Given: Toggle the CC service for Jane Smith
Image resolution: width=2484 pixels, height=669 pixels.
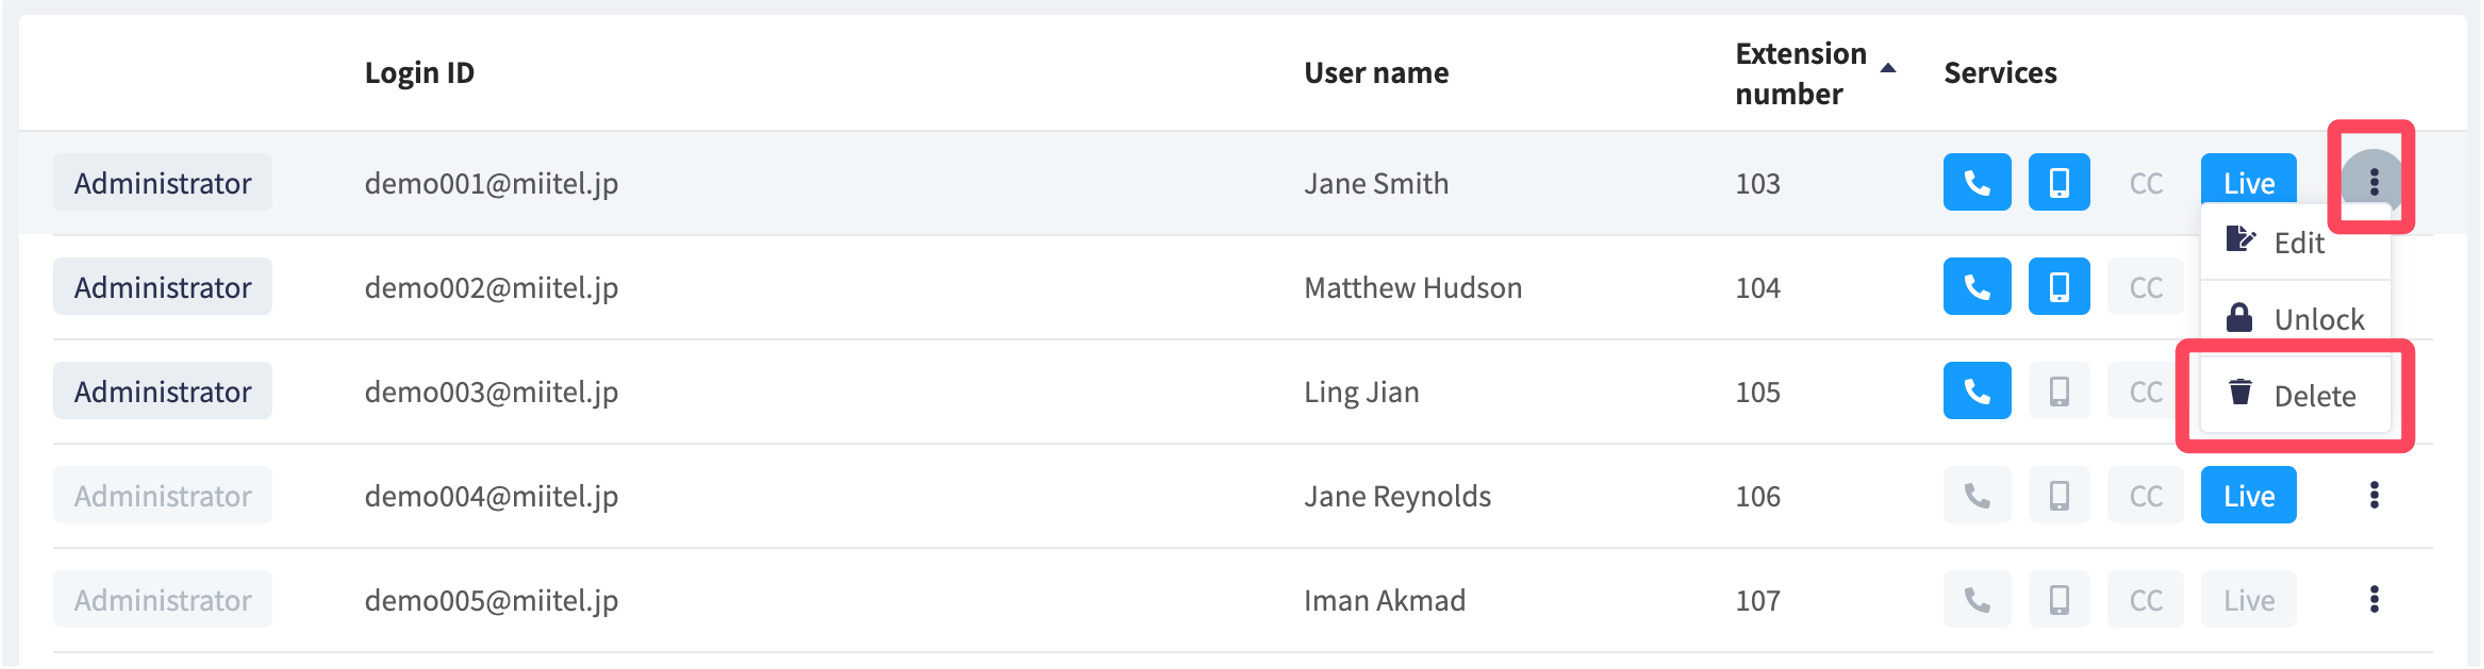Looking at the screenshot, I should click(x=2145, y=182).
